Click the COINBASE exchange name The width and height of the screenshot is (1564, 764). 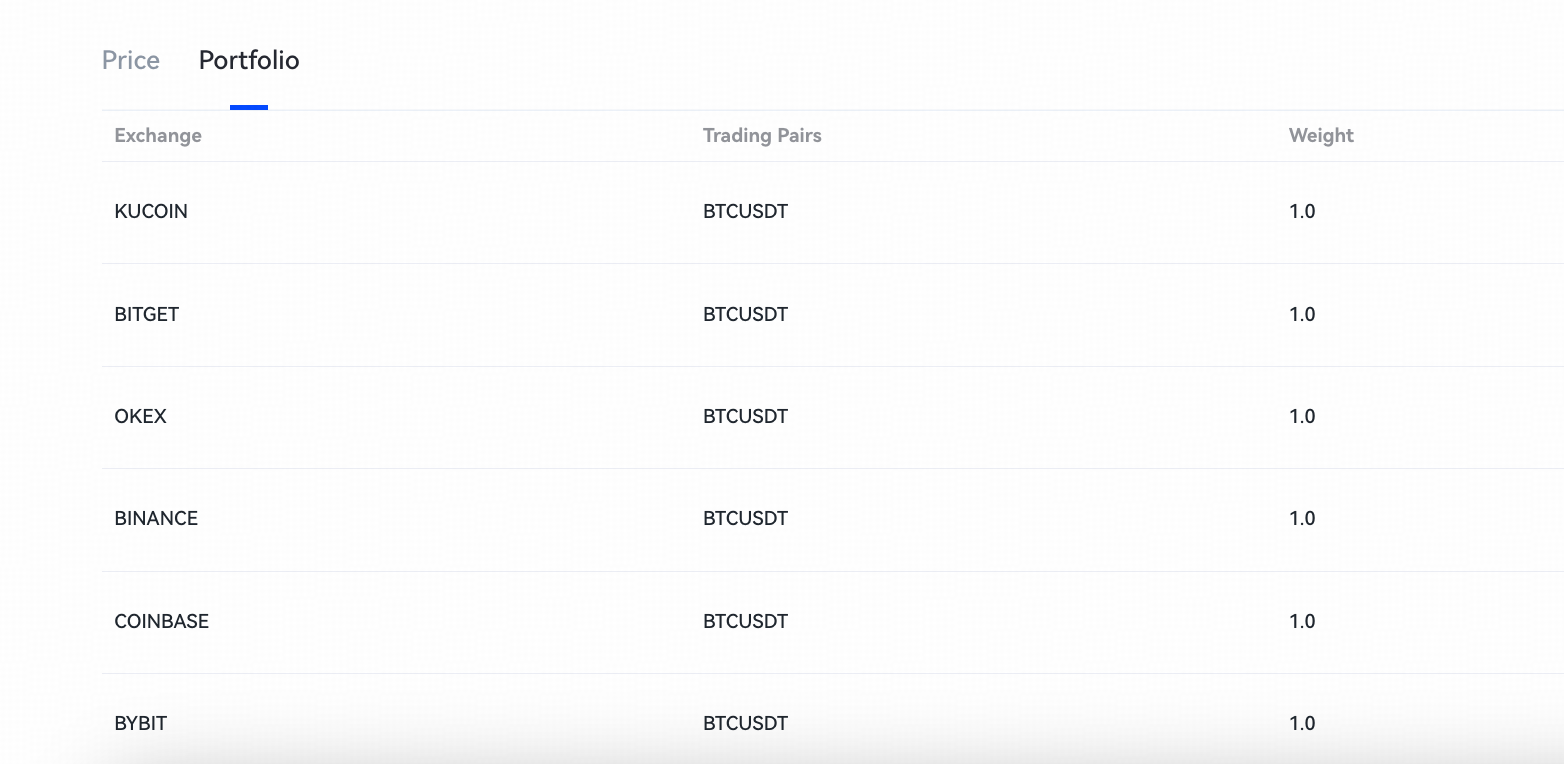[x=162, y=621]
